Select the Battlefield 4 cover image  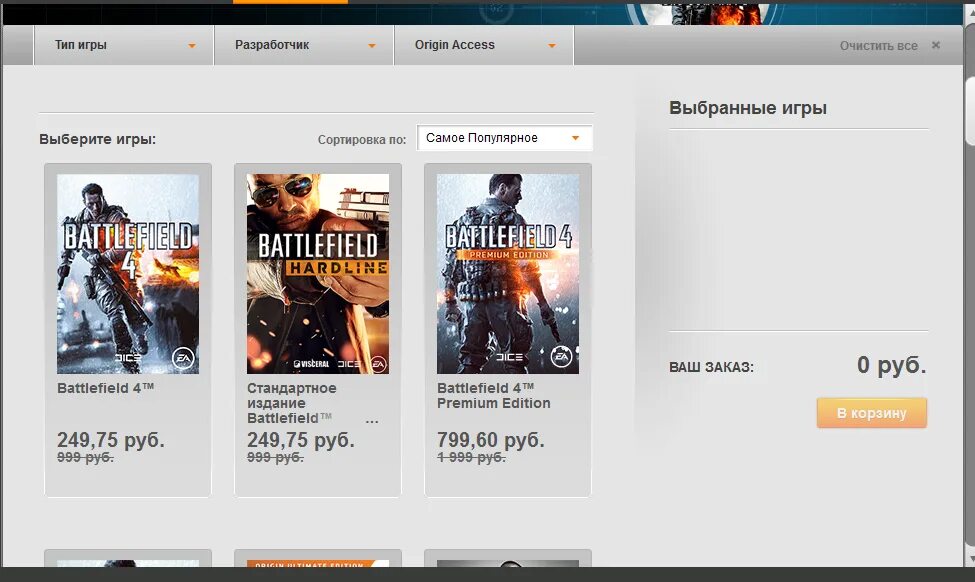pos(128,274)
